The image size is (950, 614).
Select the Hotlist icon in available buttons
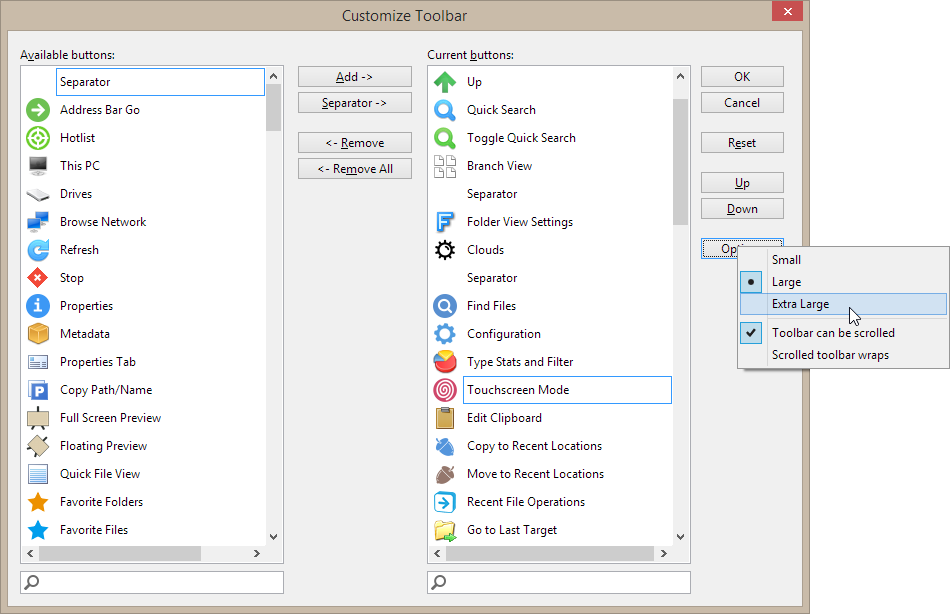point(38,138)
